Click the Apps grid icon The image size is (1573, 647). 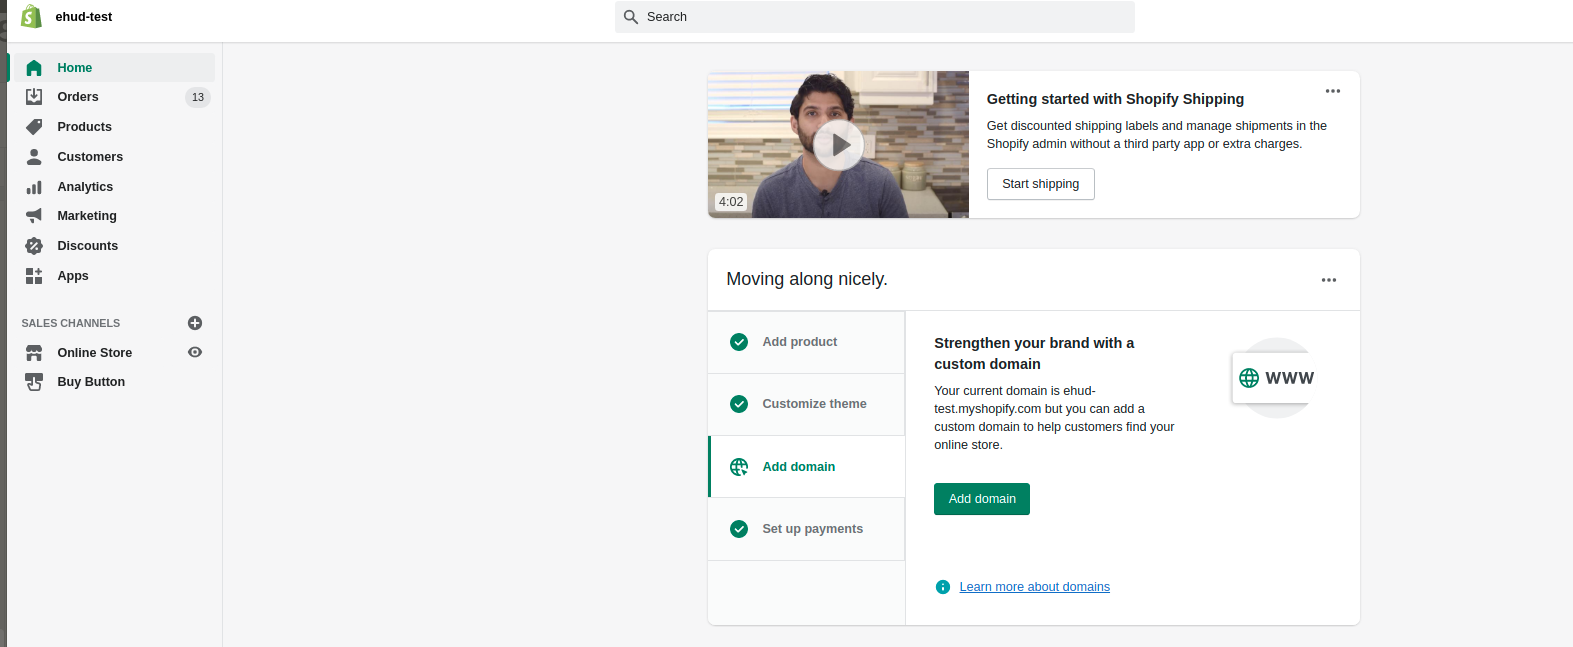34,276
